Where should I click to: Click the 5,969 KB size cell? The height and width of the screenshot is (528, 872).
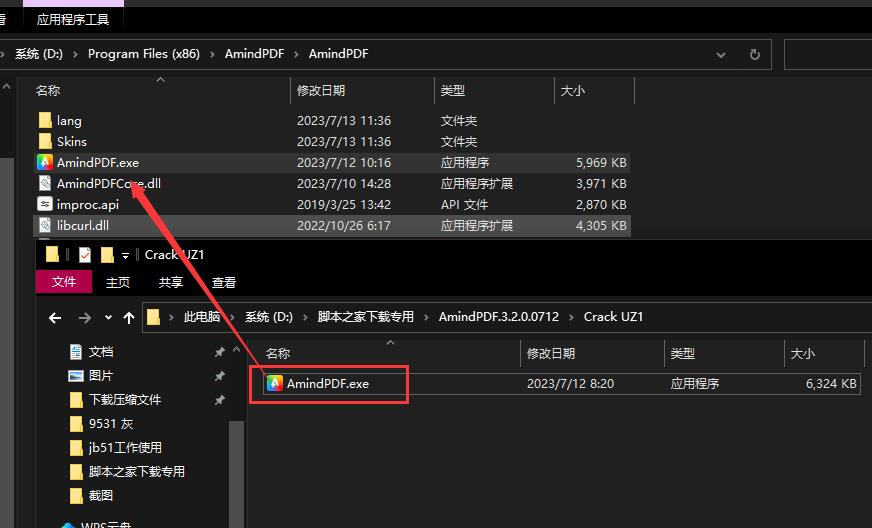pyautogui.click(x=601, y=162)
